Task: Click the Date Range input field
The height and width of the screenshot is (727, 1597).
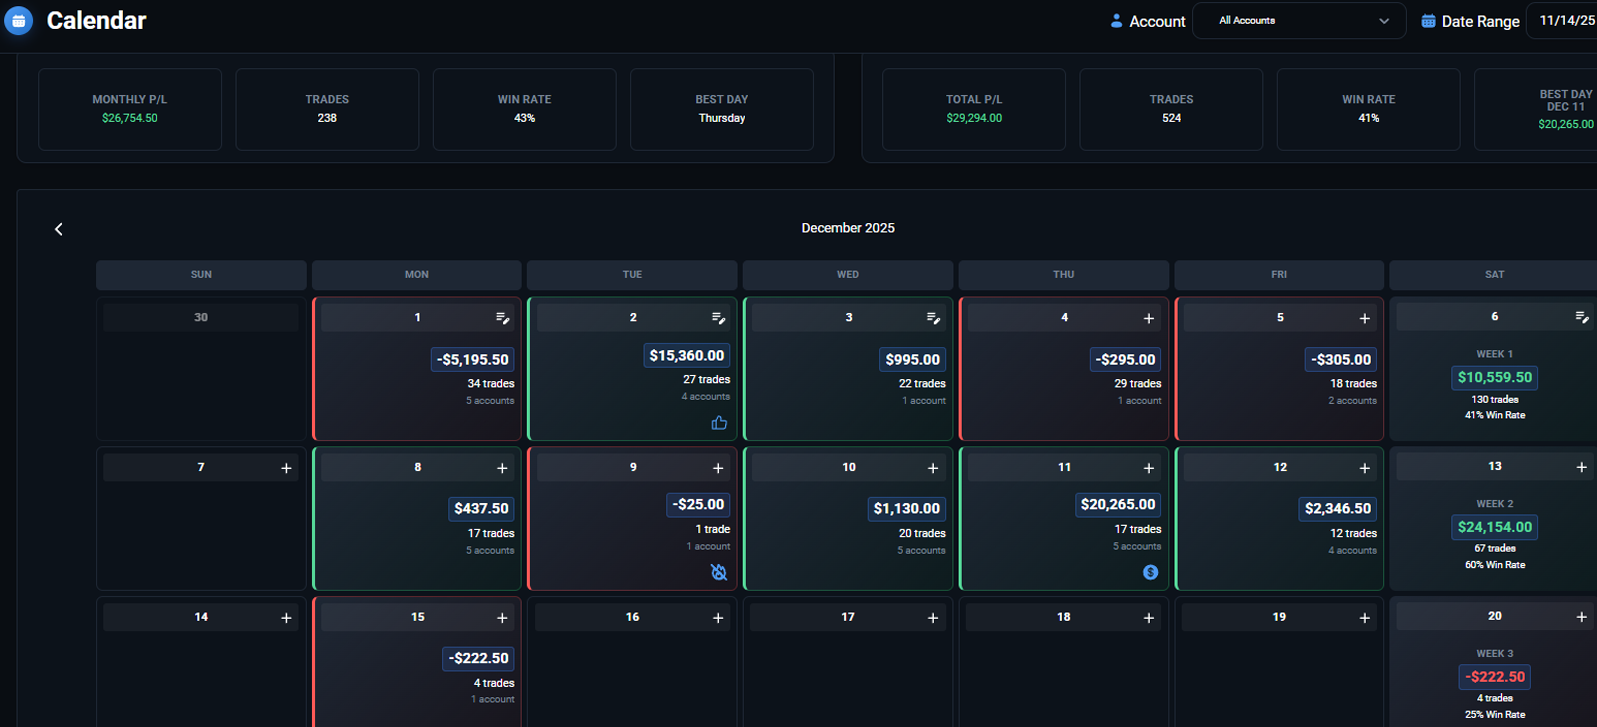Action: tap(1564, 21)
